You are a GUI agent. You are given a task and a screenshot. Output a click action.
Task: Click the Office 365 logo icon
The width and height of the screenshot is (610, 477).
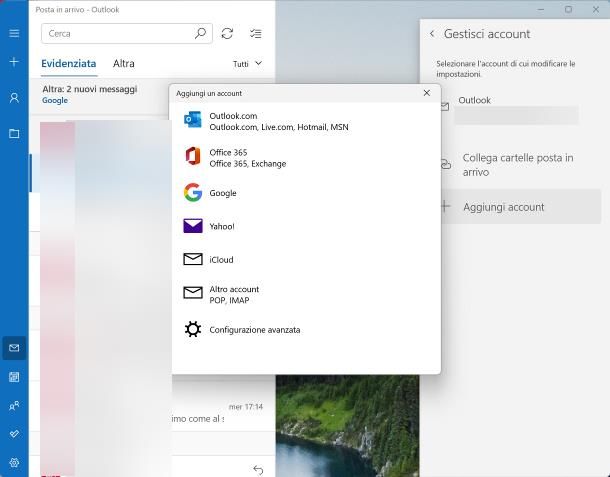click(x=193, y=156)
